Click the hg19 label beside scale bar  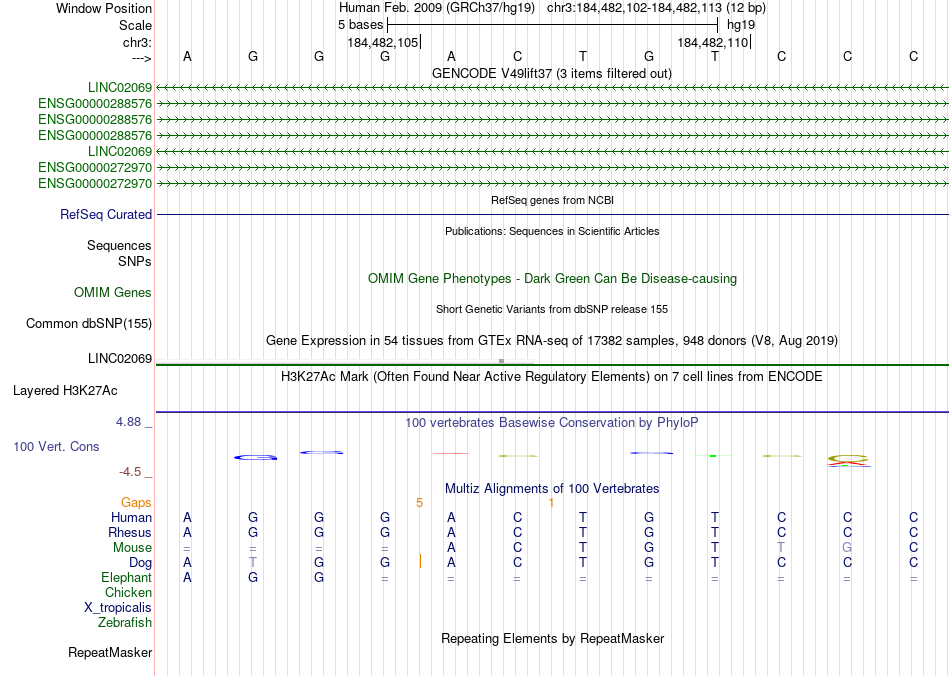(741, 25)
